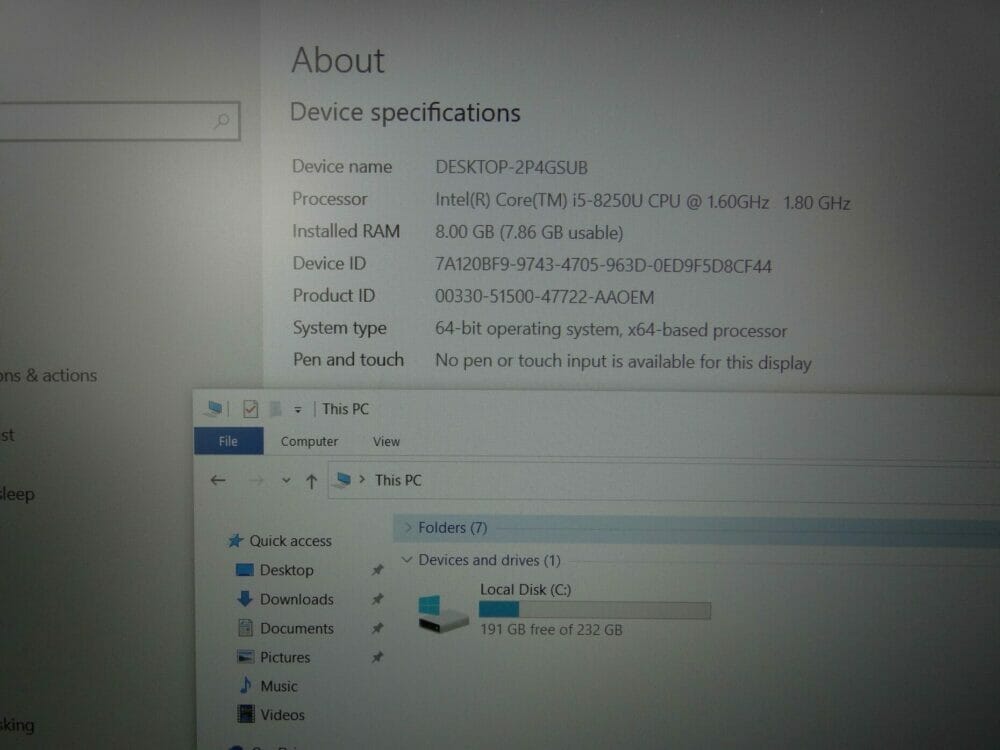Click the Local Disk (C:) storage usage bar
Viewport: 1000px width, 750px height.
tap(594, 610)
